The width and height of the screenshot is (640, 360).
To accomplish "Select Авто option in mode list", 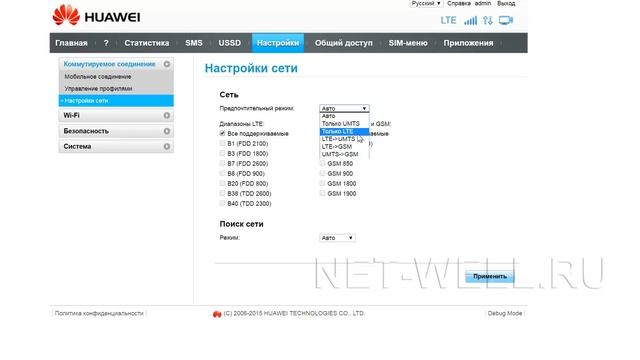I will (344, 116).
